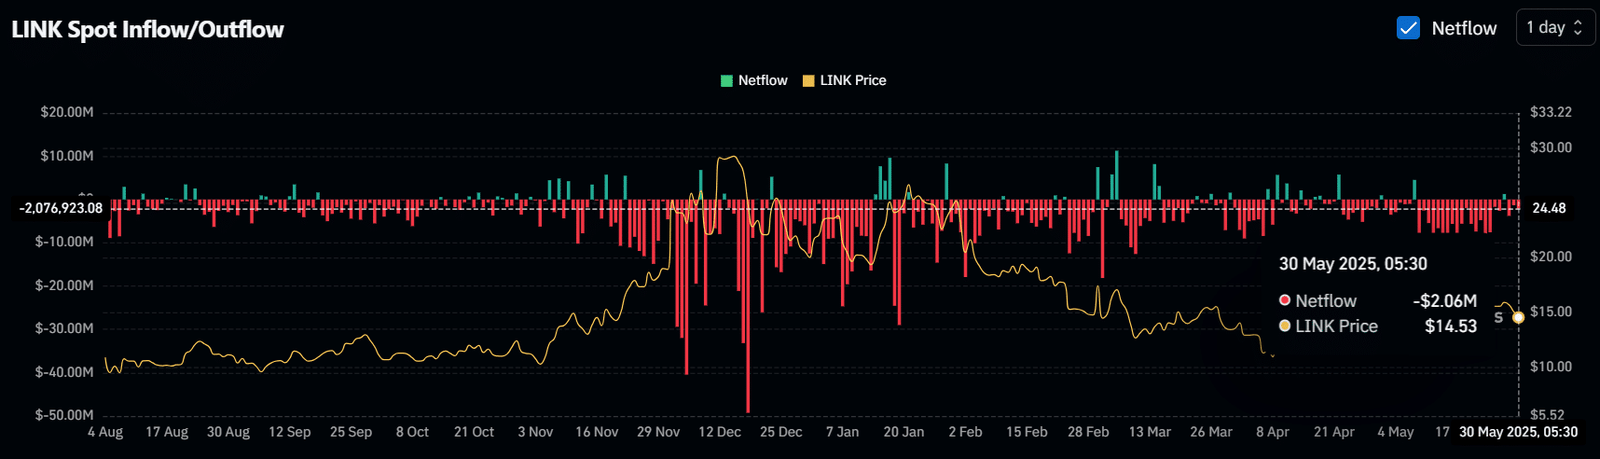The image size is (1600, 459).
Task: Hide LINK Price series via legend label
Action: (x=853, y=81)
